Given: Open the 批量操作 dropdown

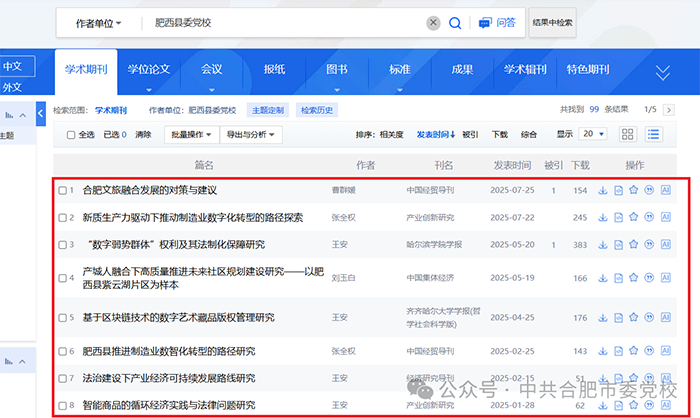Looking at the screenshot, I should 192,134.
